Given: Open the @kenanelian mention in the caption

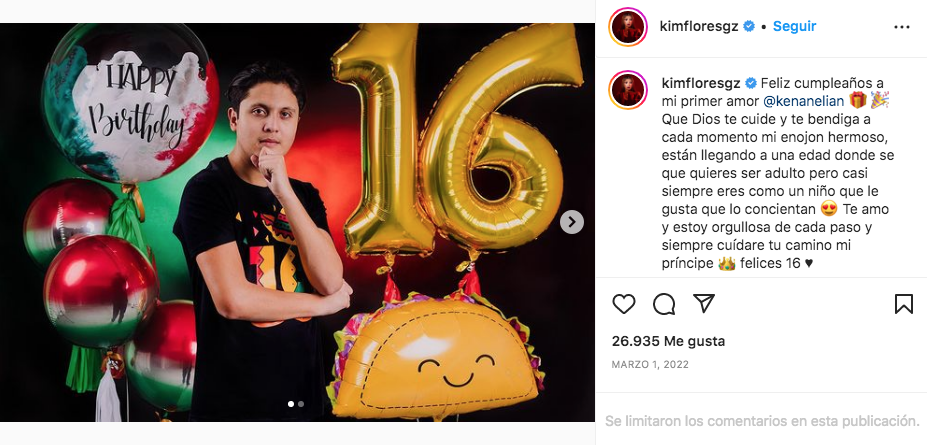Looking at the screenshot, I should pos(803,100).
